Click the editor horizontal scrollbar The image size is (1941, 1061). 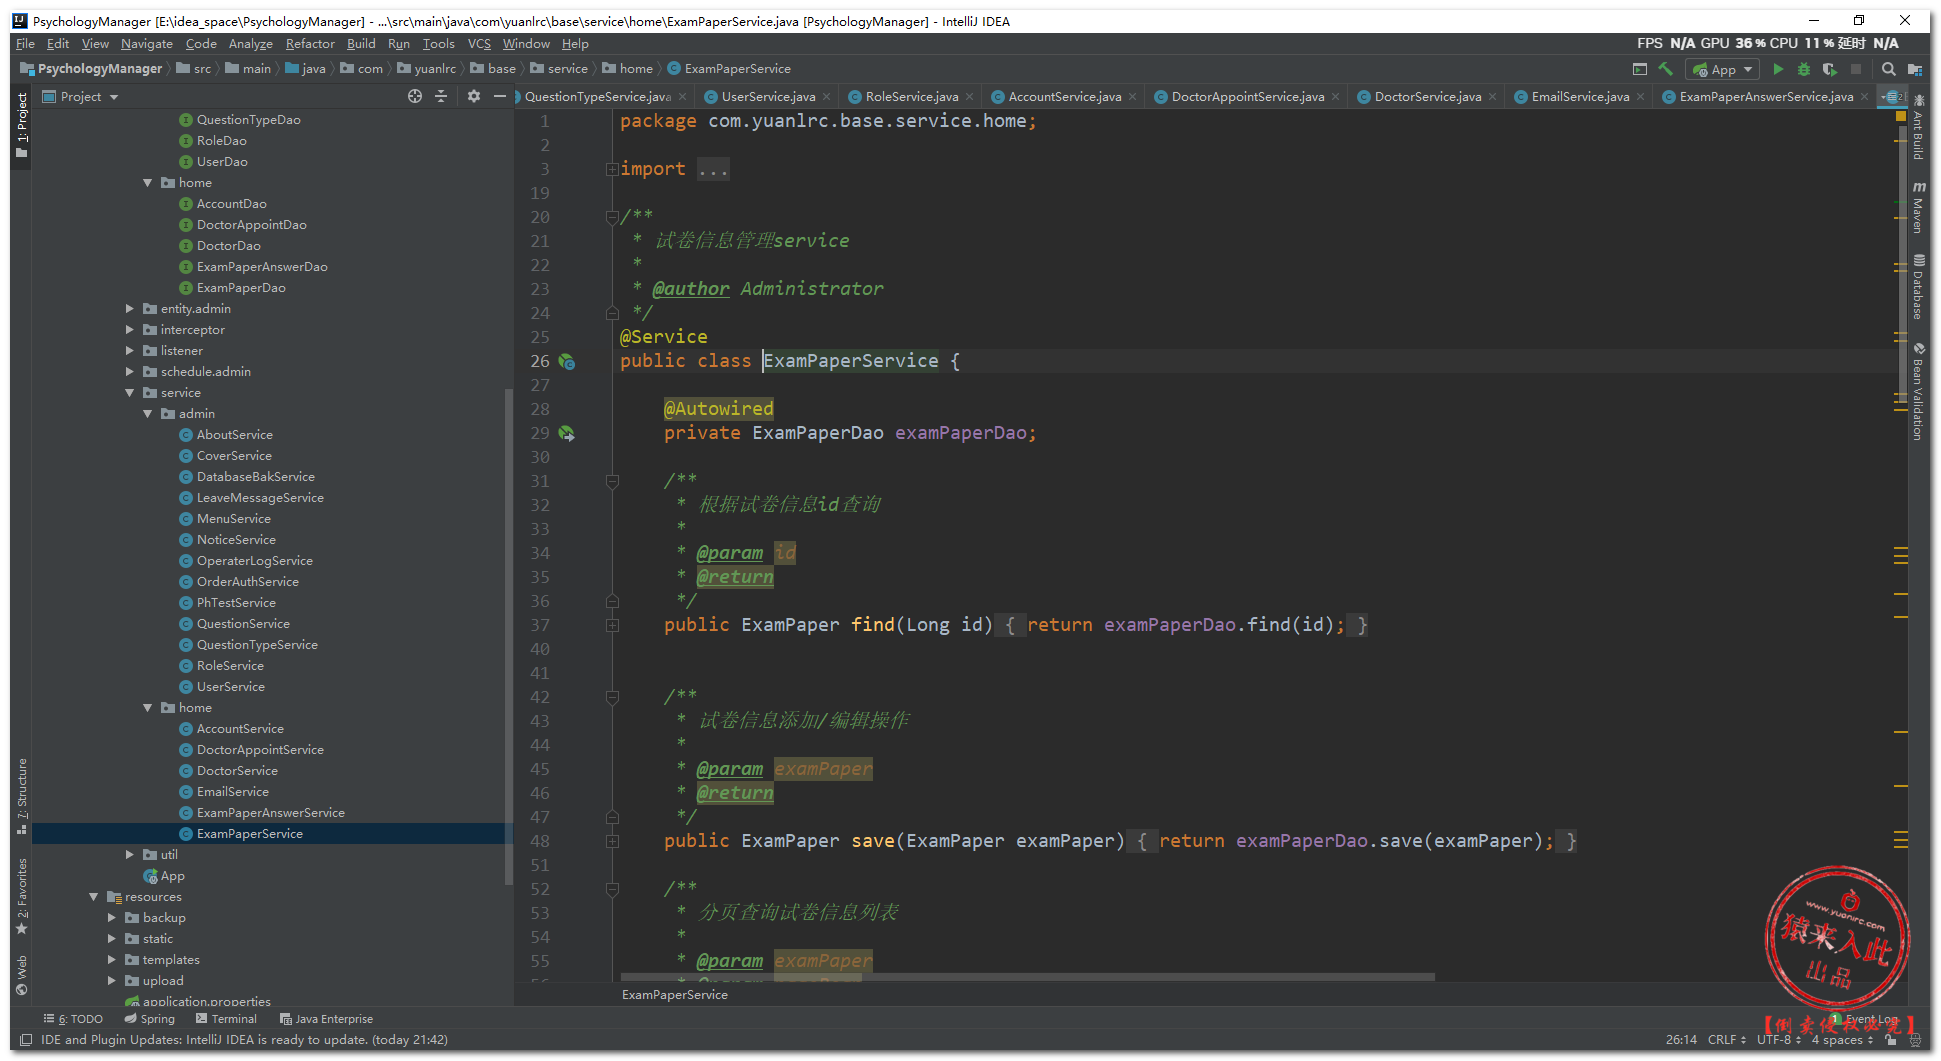(1027, 977)
